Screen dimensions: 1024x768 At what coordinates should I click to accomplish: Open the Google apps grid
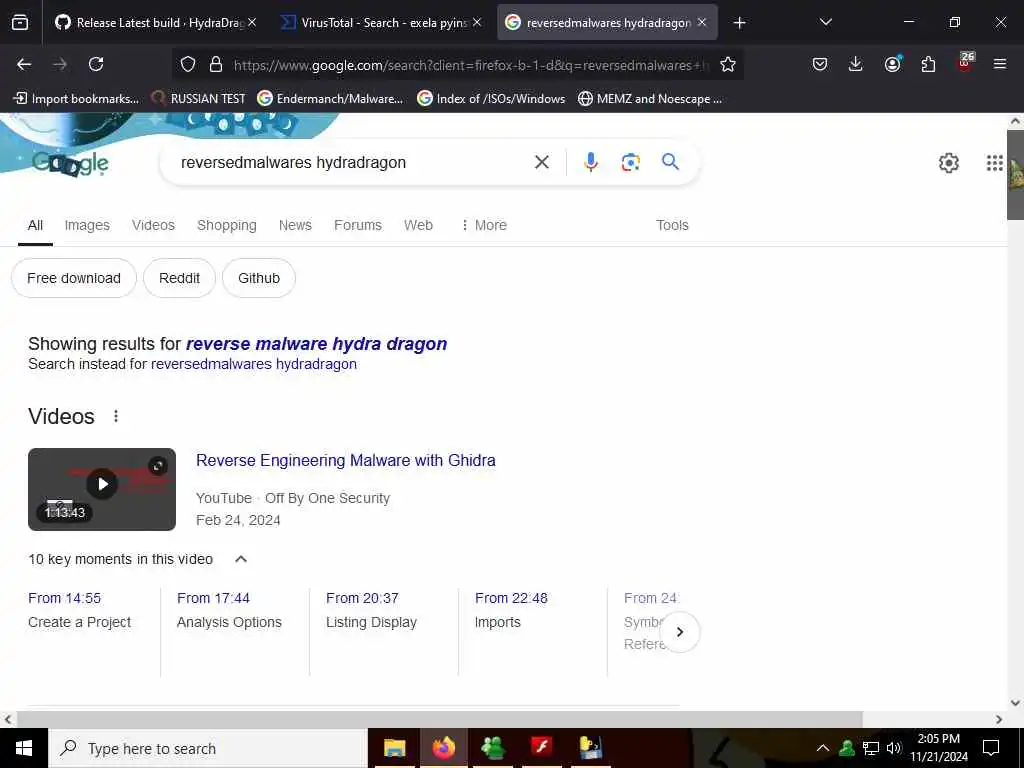(x=994, y=163)
